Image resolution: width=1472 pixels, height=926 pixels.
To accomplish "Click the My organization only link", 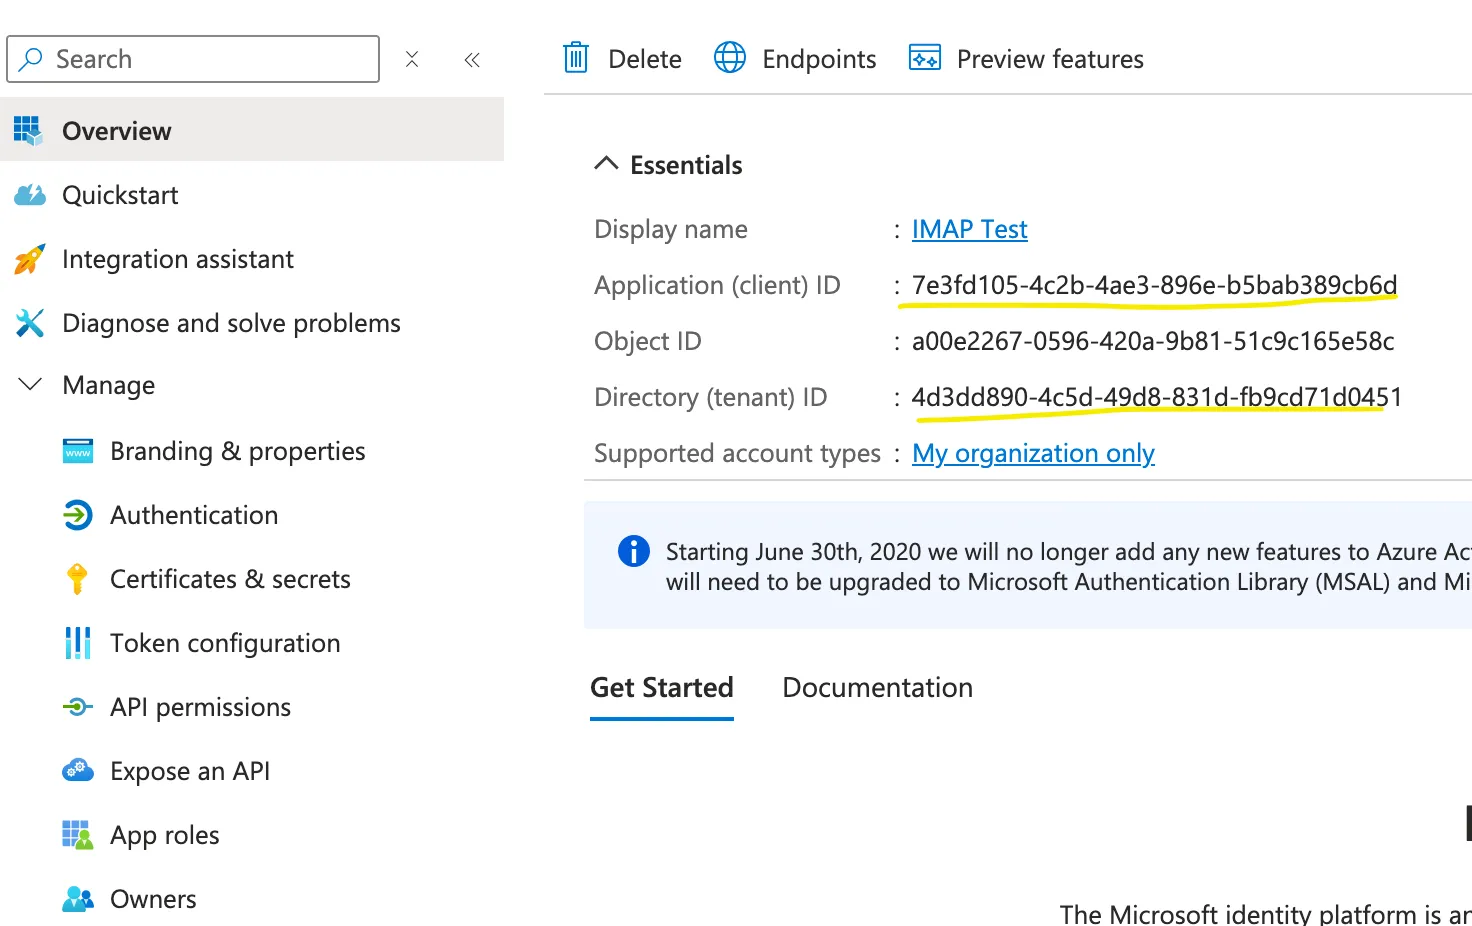I will (x=1033, y=453).
